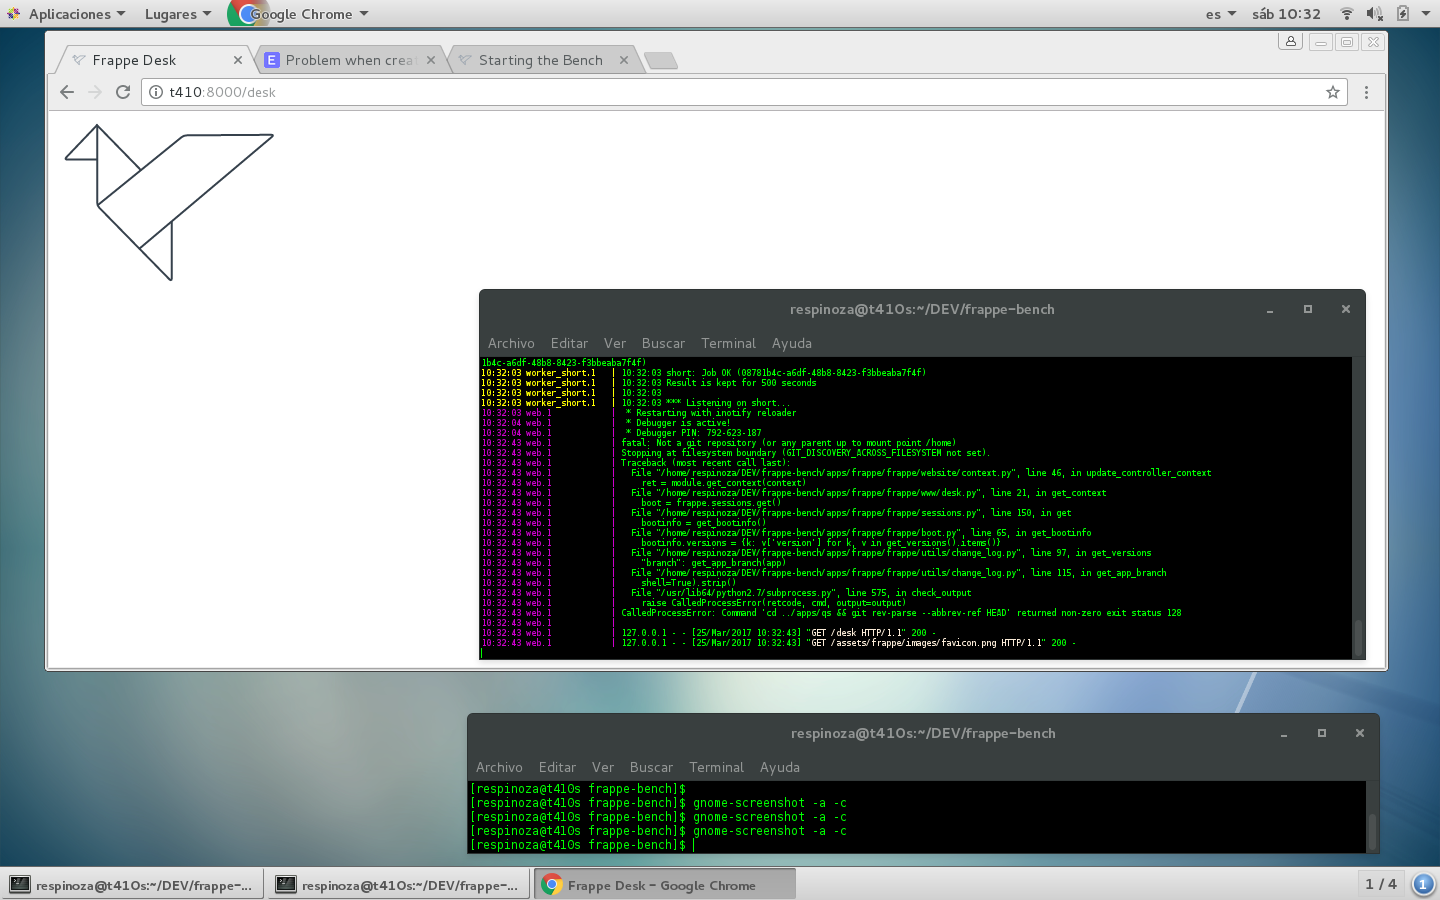Screen dimensions: 1440x900
Task: Open the Lugares menu in top panel
Action: point(178,14)
